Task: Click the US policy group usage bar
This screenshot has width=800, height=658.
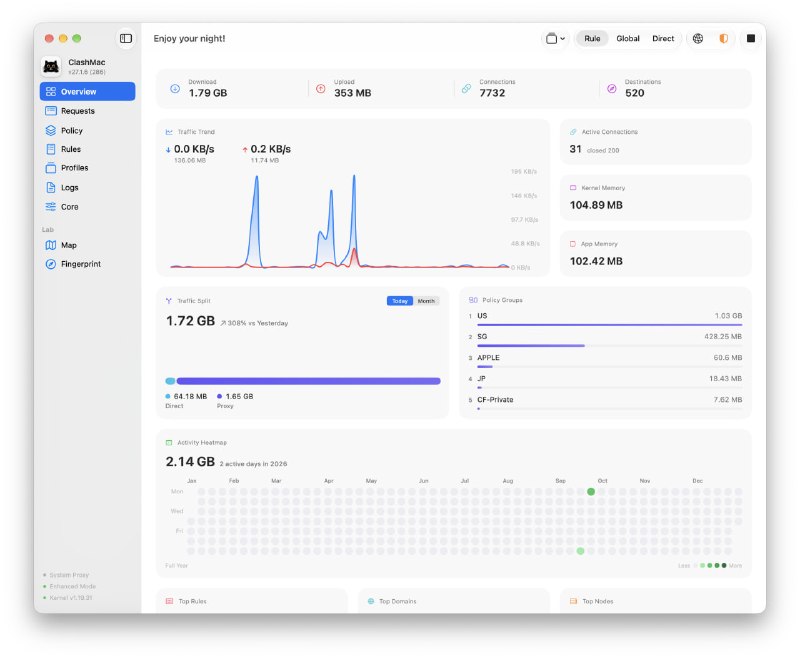Action: click(x=609, y=325)
